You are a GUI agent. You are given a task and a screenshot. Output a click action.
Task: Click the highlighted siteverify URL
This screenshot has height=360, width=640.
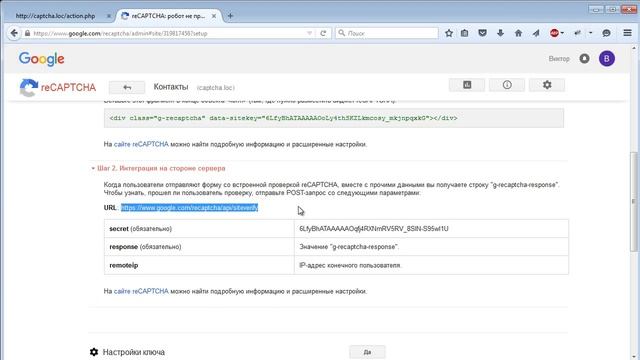click(189, 208)
